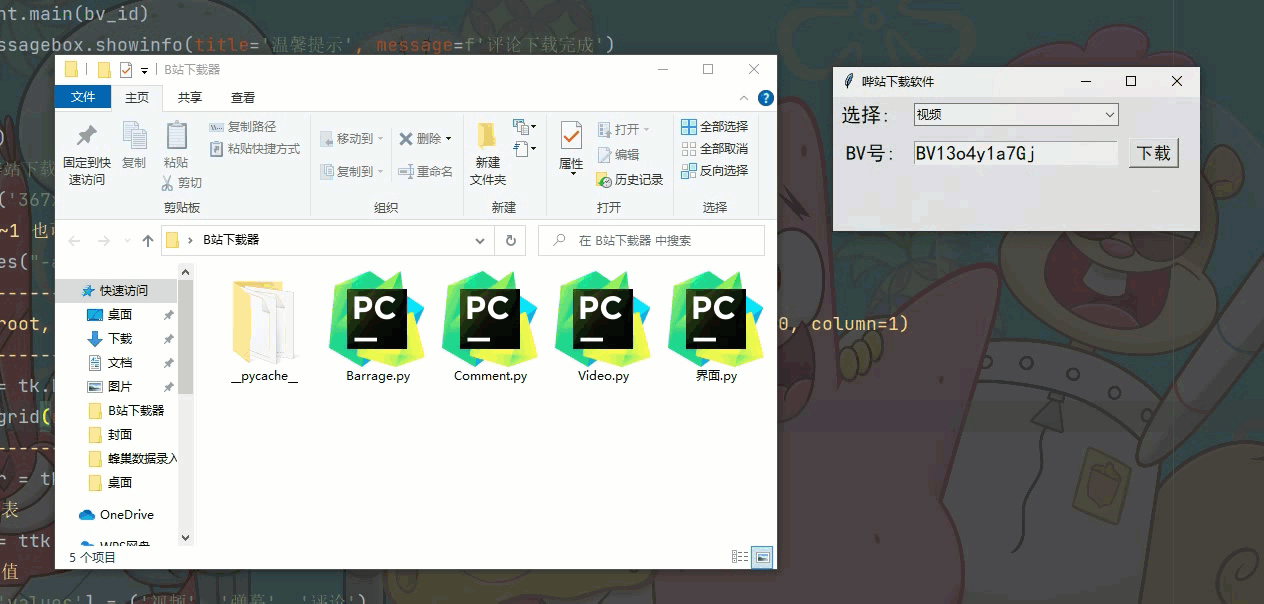Collapse the Explorer ribbon with the chevron
Screen dimensions: 1264x604
coord(743,98)
